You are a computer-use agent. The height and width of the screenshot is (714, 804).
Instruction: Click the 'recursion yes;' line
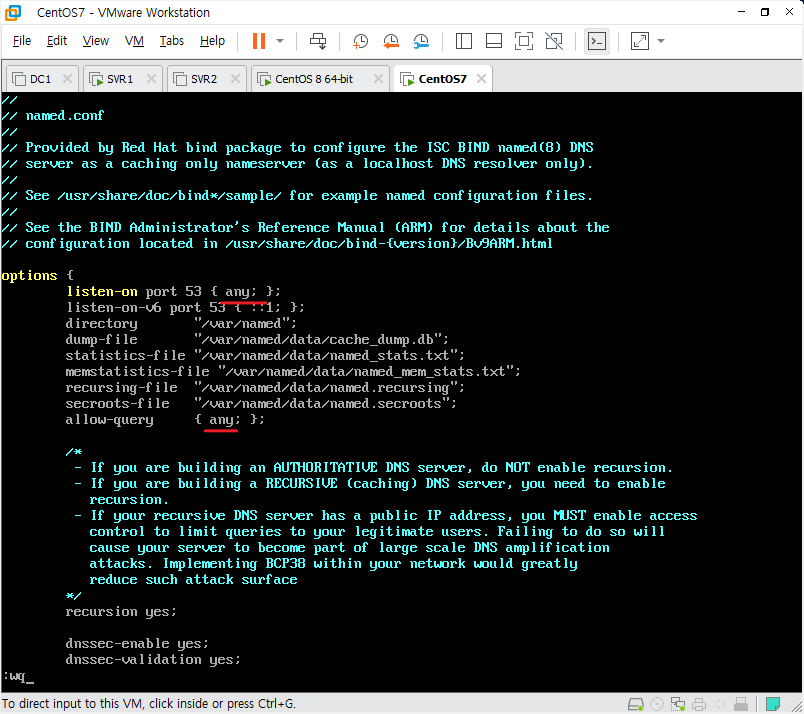point(121,611)
